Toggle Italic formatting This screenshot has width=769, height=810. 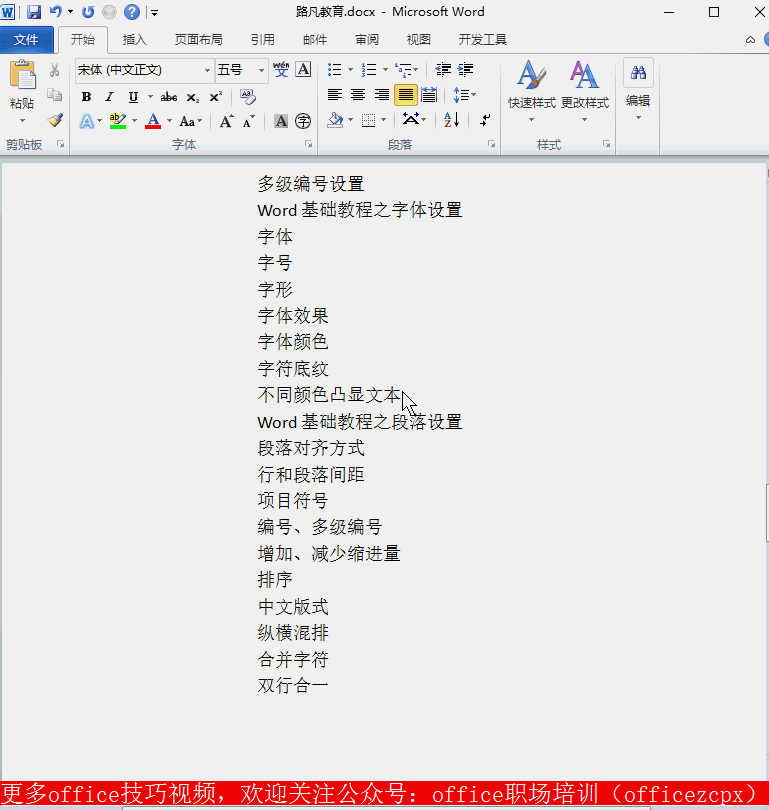pyautogui.click(x=109, y=97)
